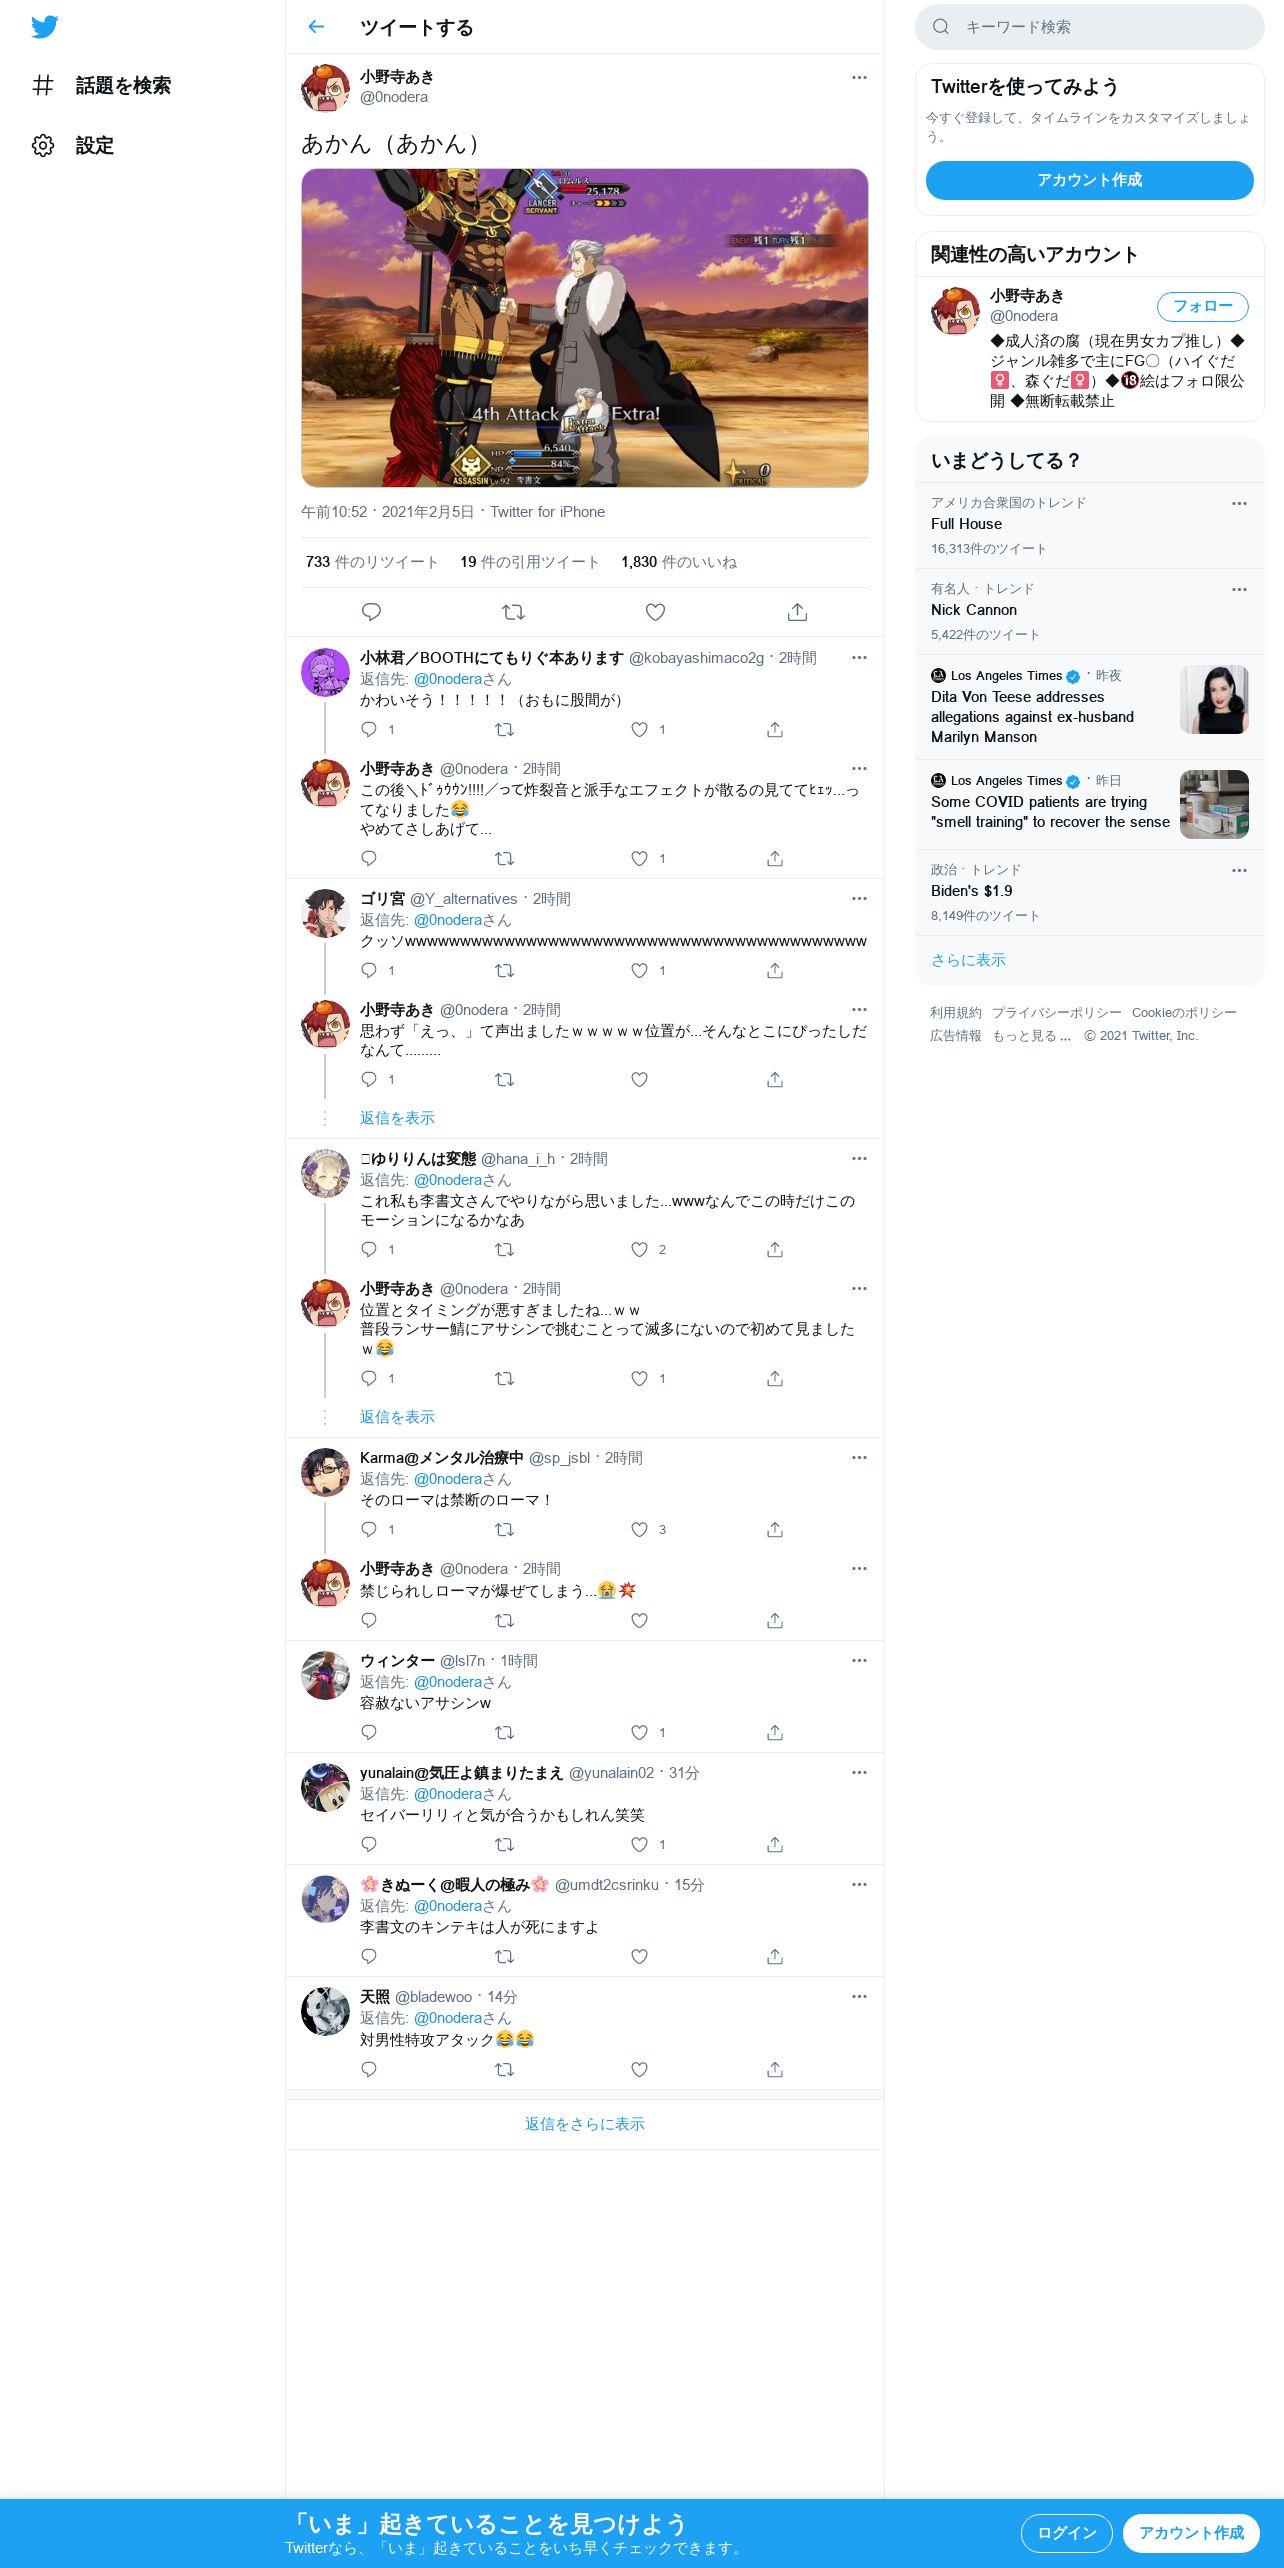
Task: Like the main tweet by 小野寺あき
Action: click(x=655, y=612)
